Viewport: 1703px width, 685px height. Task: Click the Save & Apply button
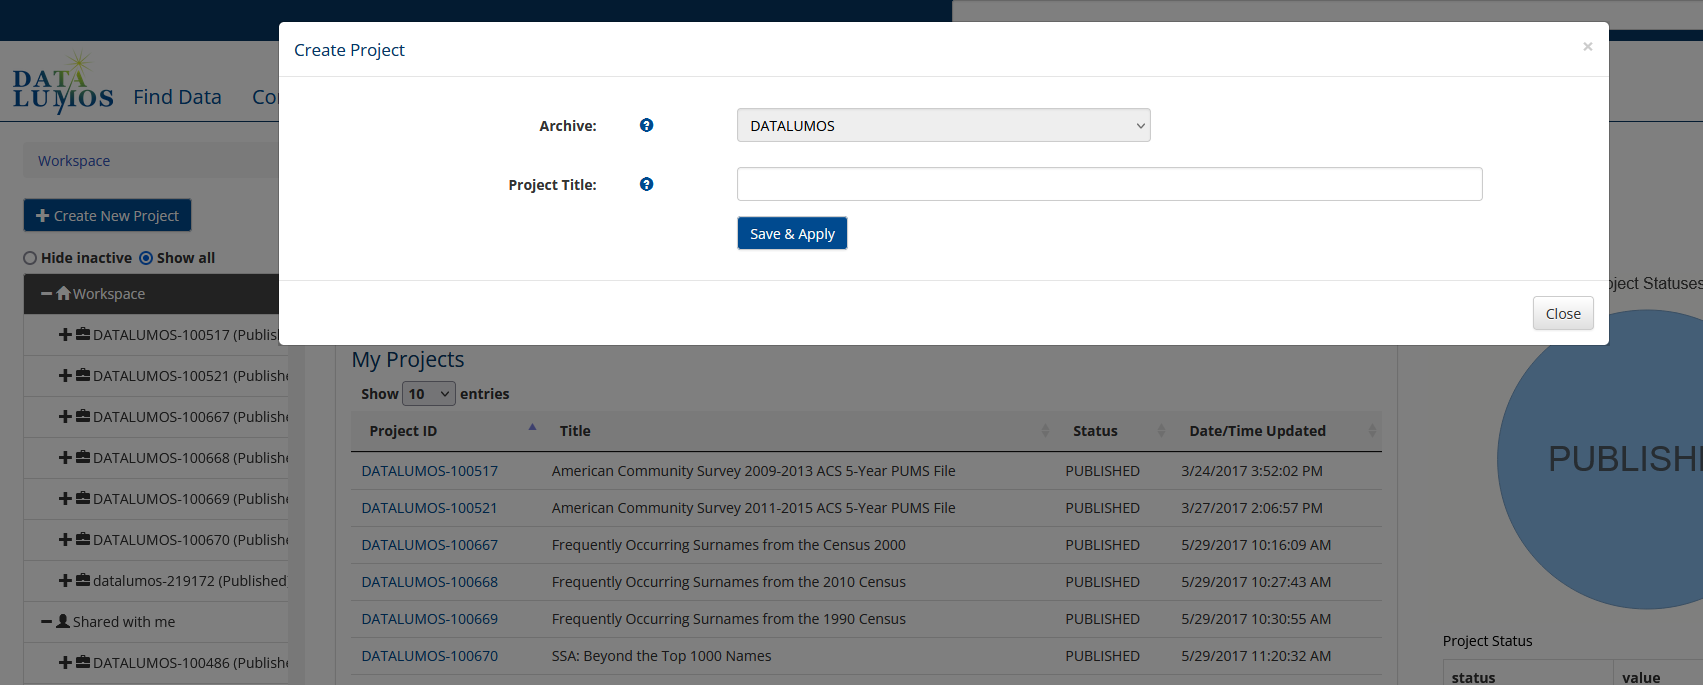(792, 233)
